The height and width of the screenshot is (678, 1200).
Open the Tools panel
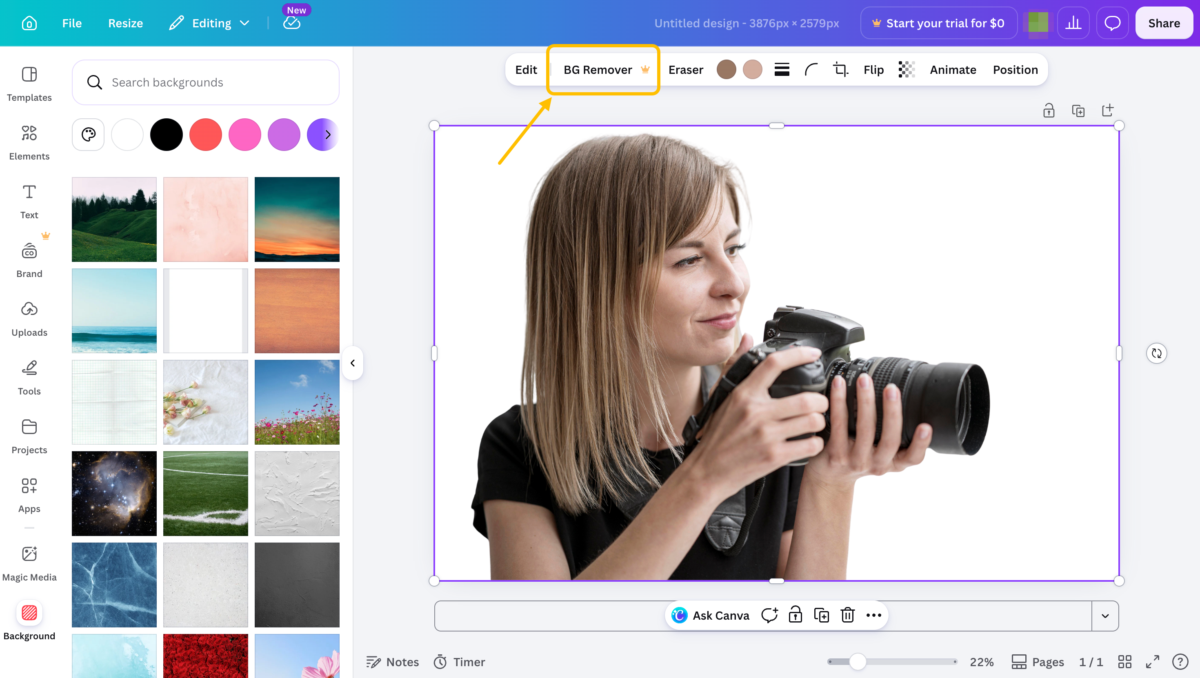pyautogui.click(x=29, y=377)
